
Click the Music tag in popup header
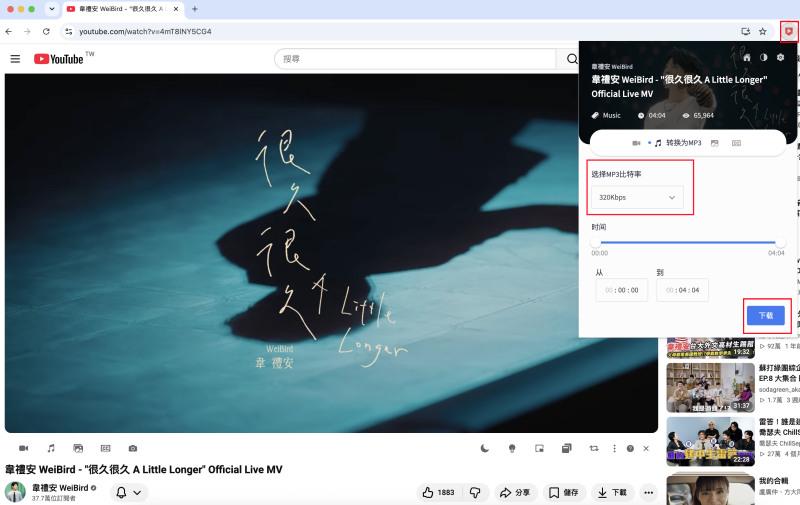pos(606,116)
